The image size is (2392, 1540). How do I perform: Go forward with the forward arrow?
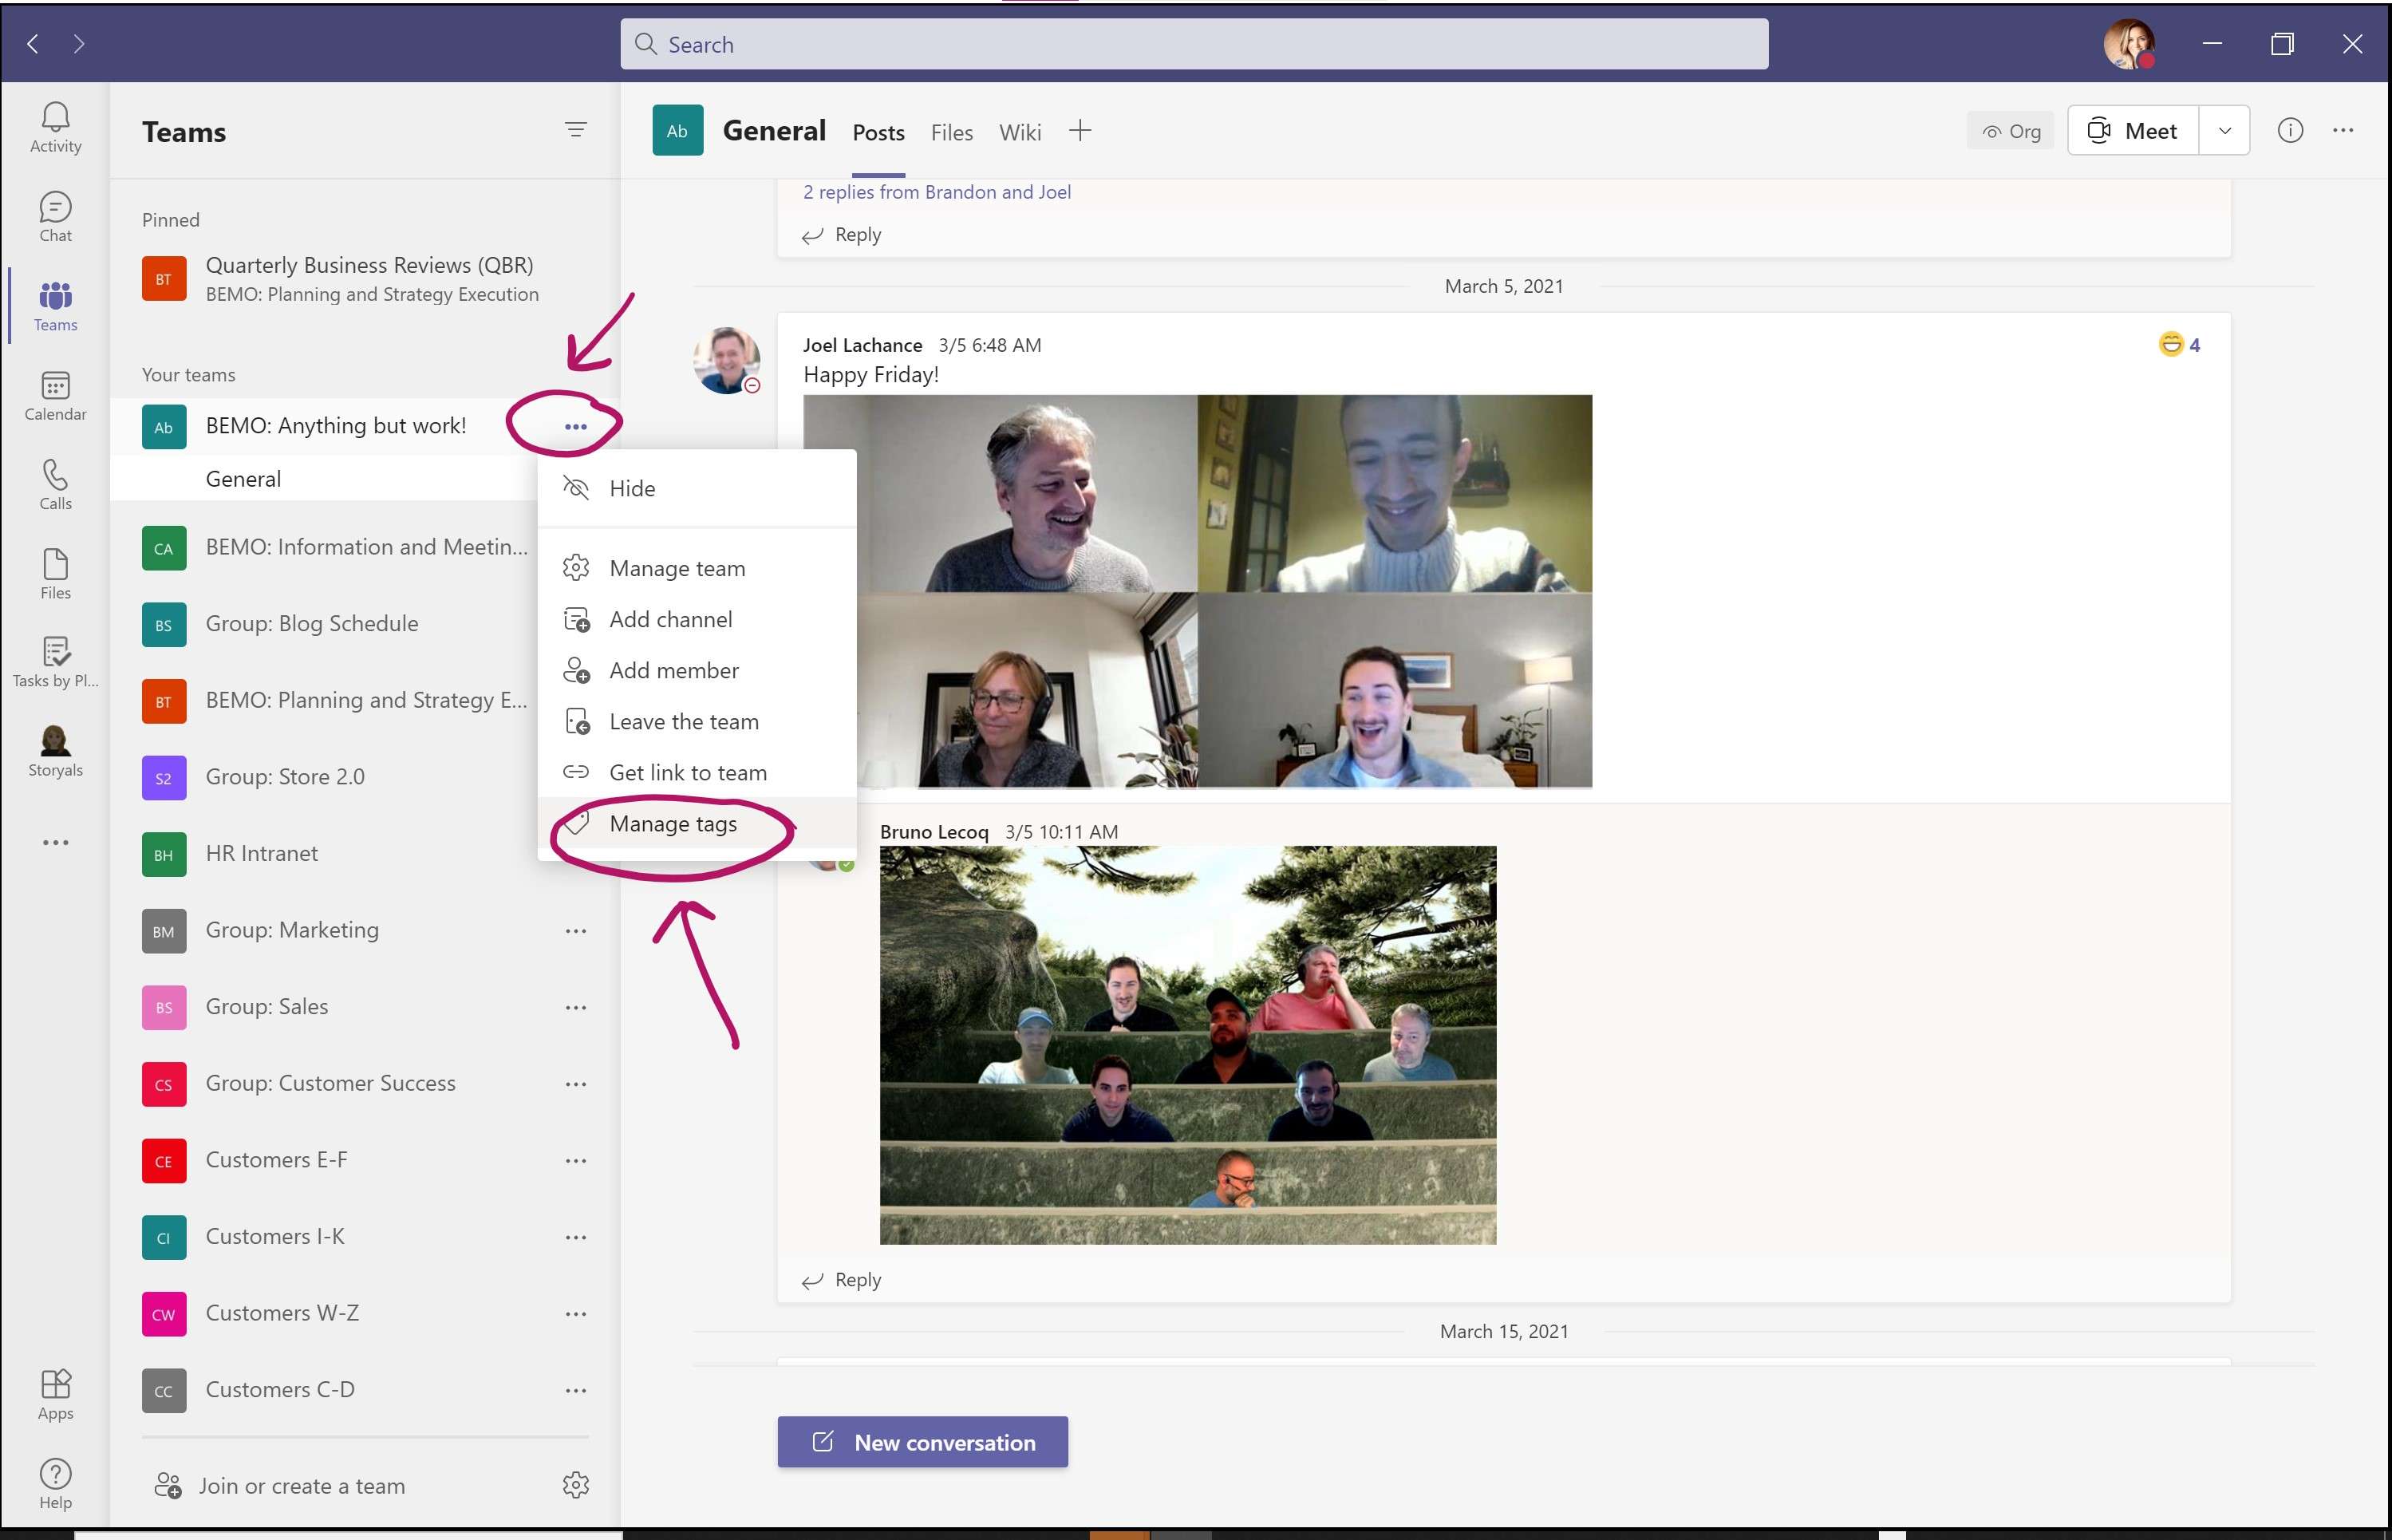79,44
